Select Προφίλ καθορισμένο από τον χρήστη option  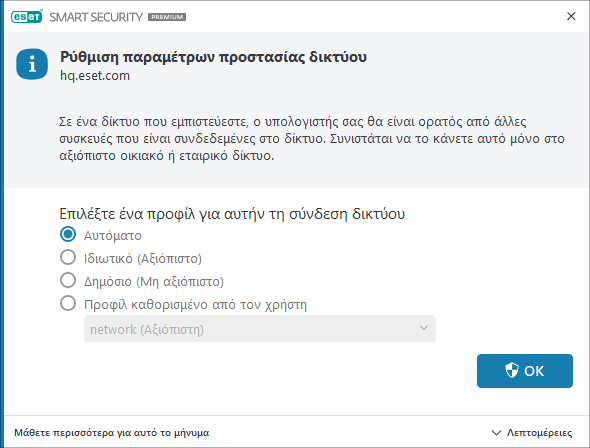pos(68,303)
